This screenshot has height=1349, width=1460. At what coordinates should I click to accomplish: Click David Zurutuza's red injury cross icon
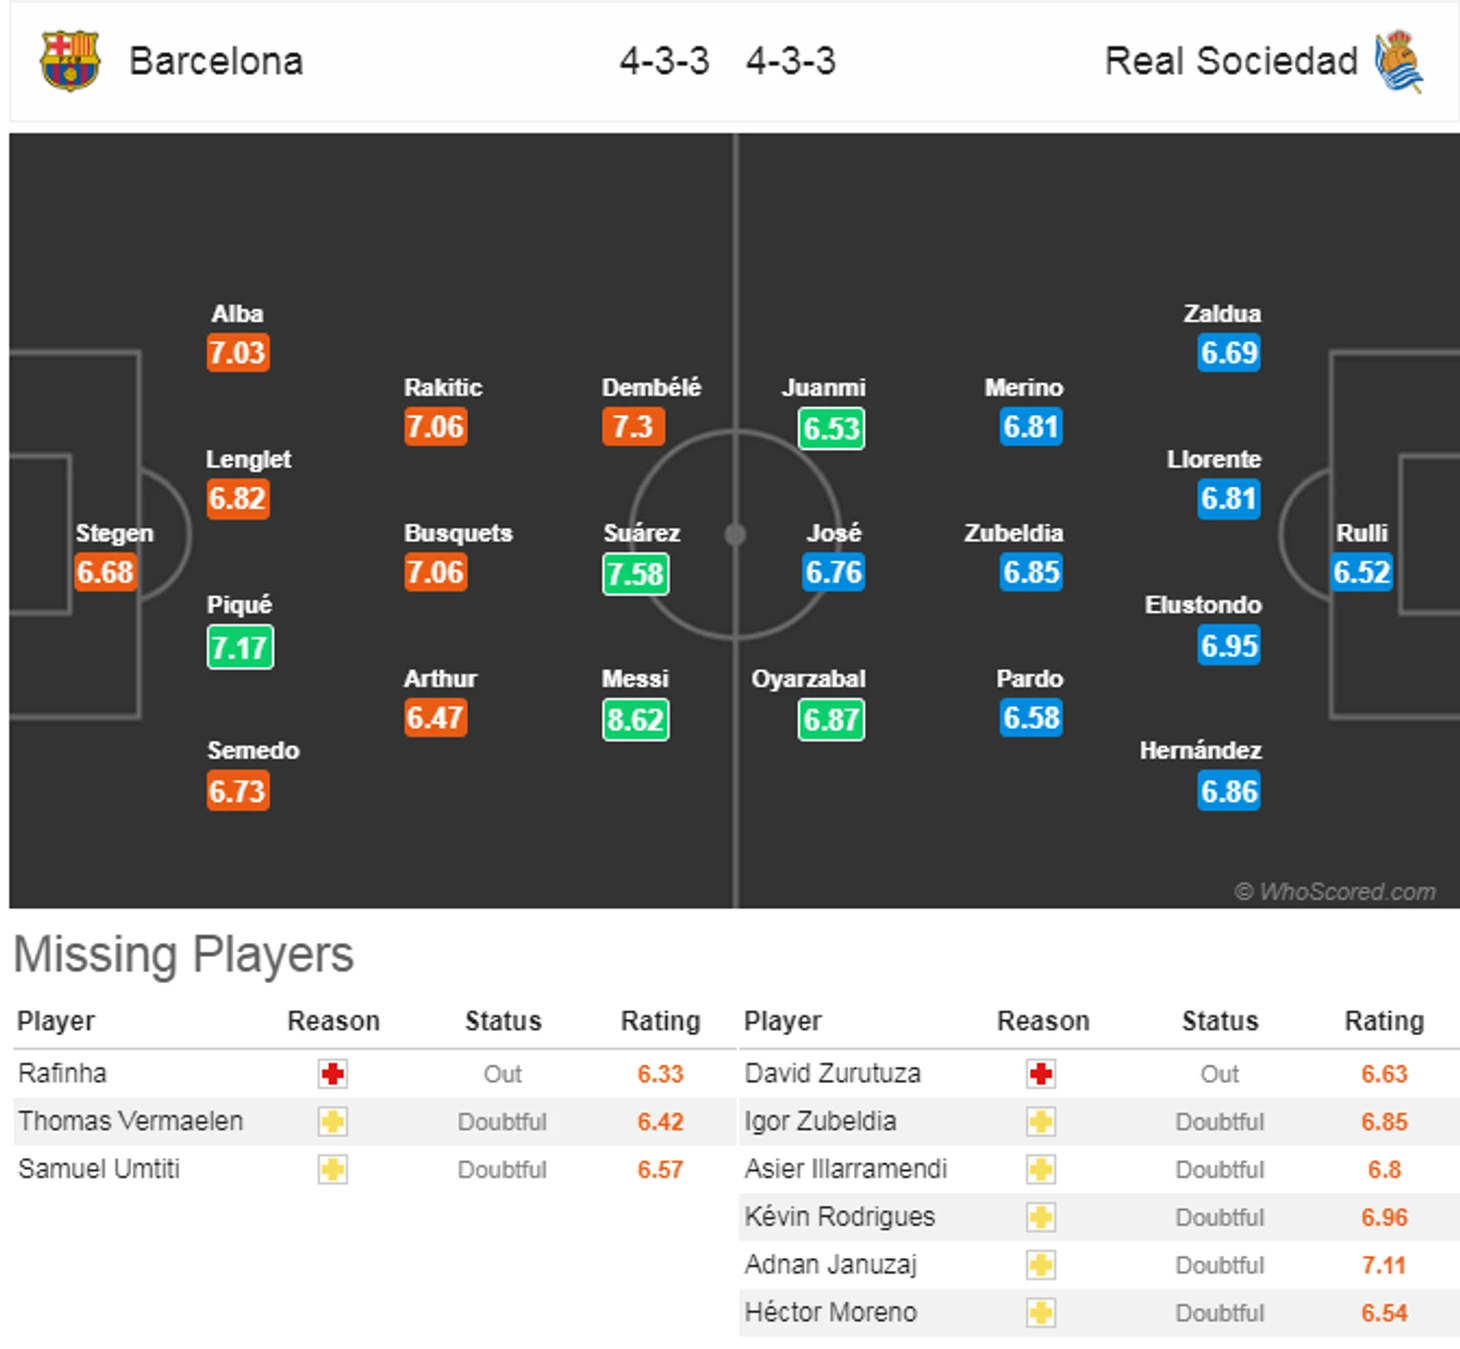1041,1074
